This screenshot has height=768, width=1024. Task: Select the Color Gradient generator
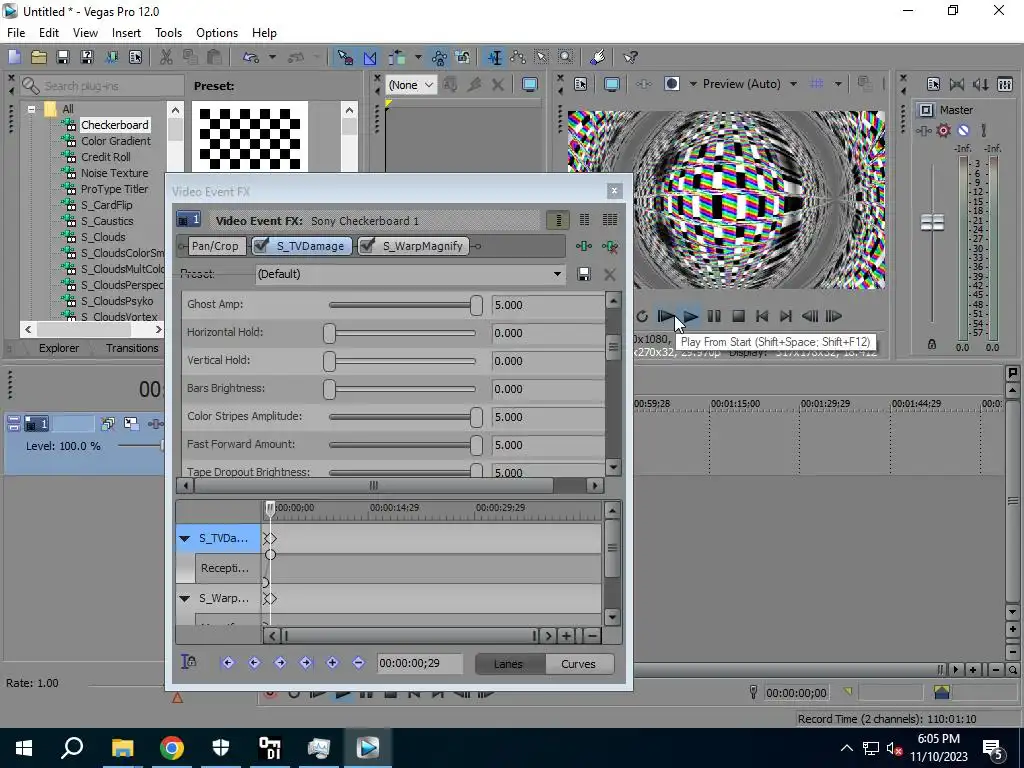pyautogui.click(x=116, y=141)
